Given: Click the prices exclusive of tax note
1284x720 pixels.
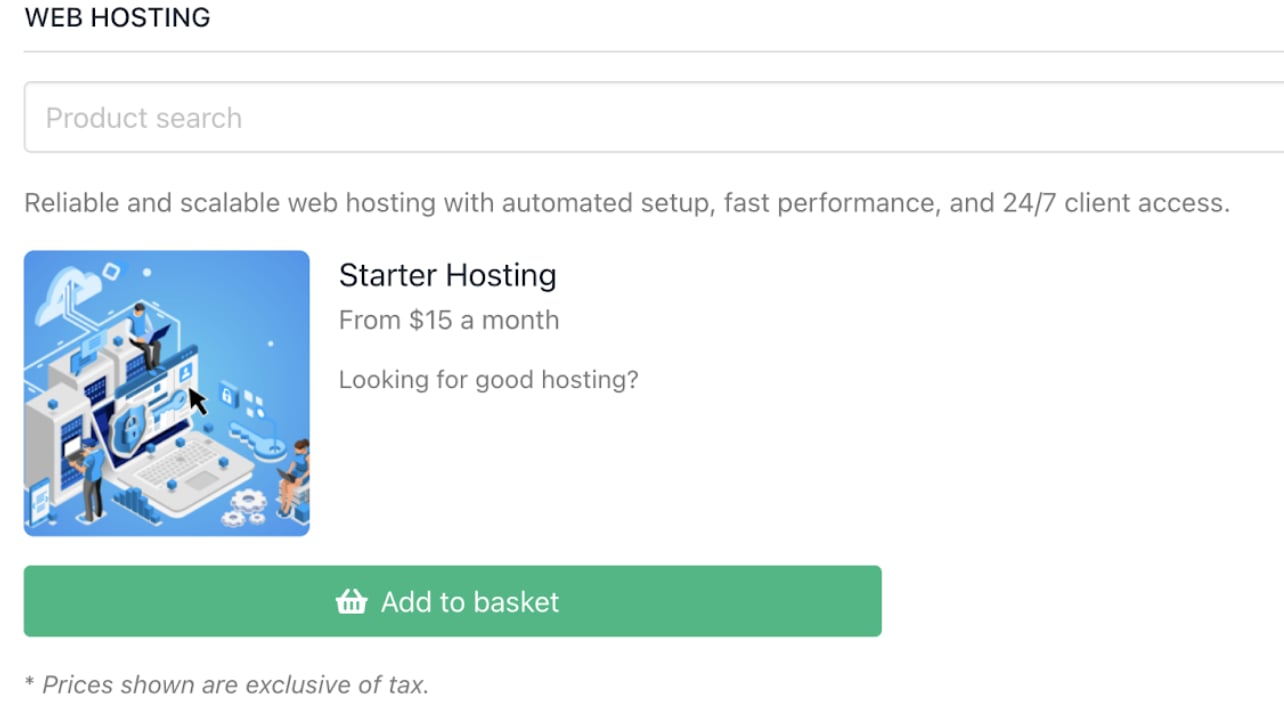Looking at the screenshot, I should coord(226,685).
